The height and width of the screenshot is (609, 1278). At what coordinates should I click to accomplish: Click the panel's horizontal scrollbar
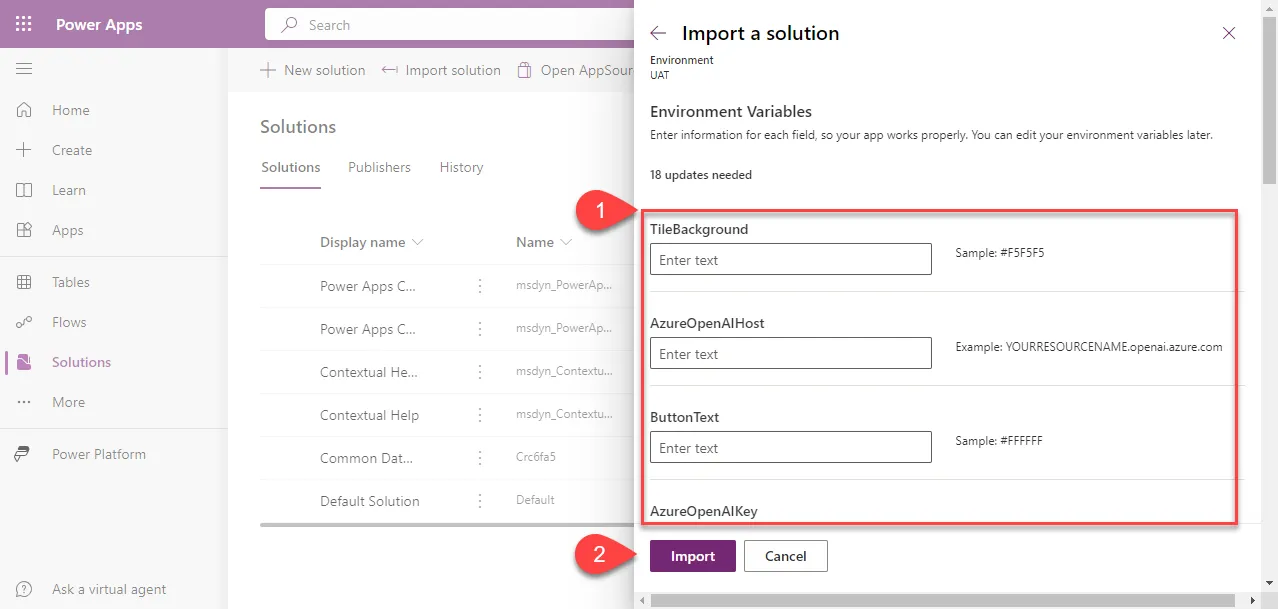(x=941, y=600)
